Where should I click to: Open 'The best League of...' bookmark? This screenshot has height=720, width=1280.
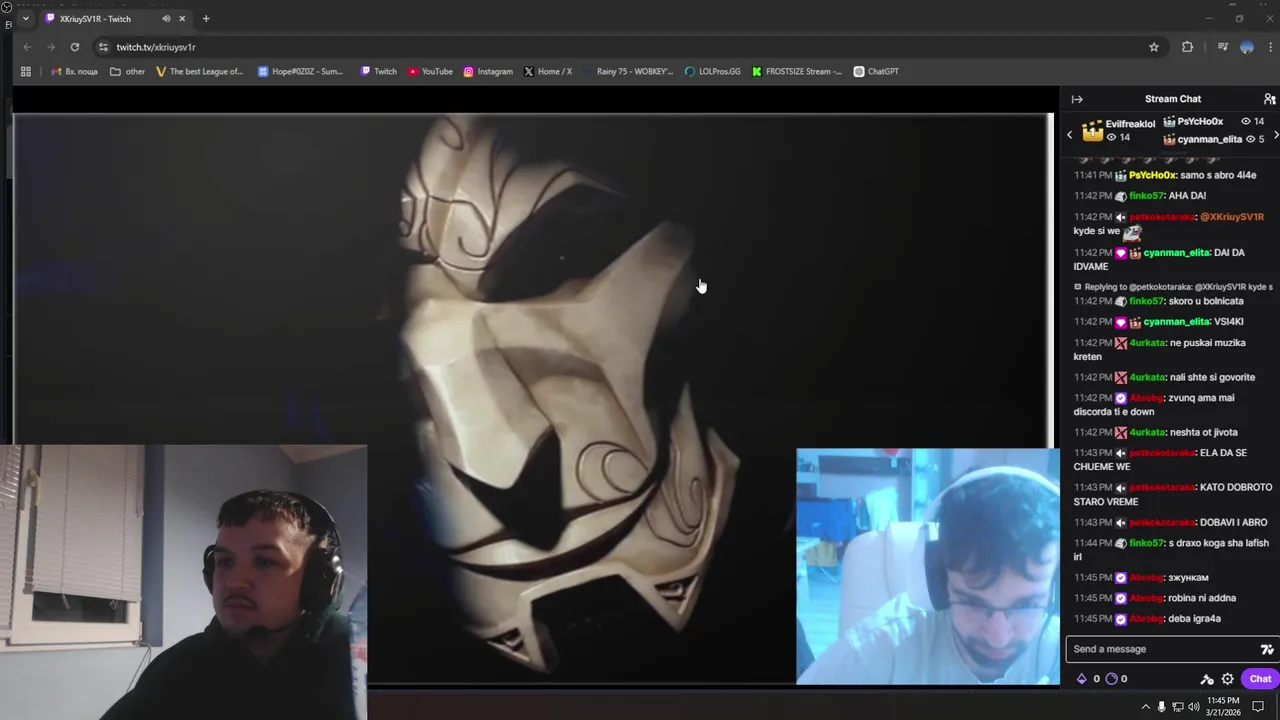coord(200,71)
